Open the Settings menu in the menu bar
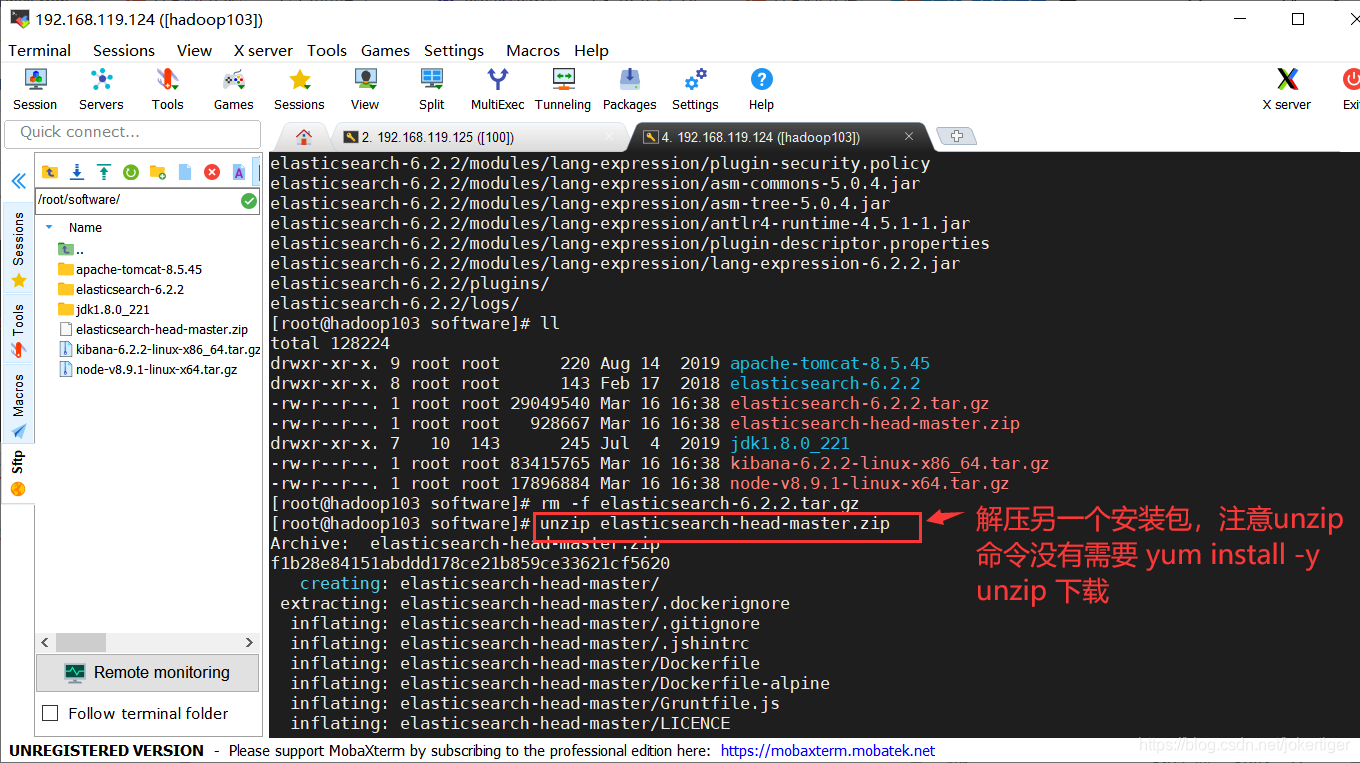The height and width of the screenshot is (763, 1360). (x=454, y=50)
